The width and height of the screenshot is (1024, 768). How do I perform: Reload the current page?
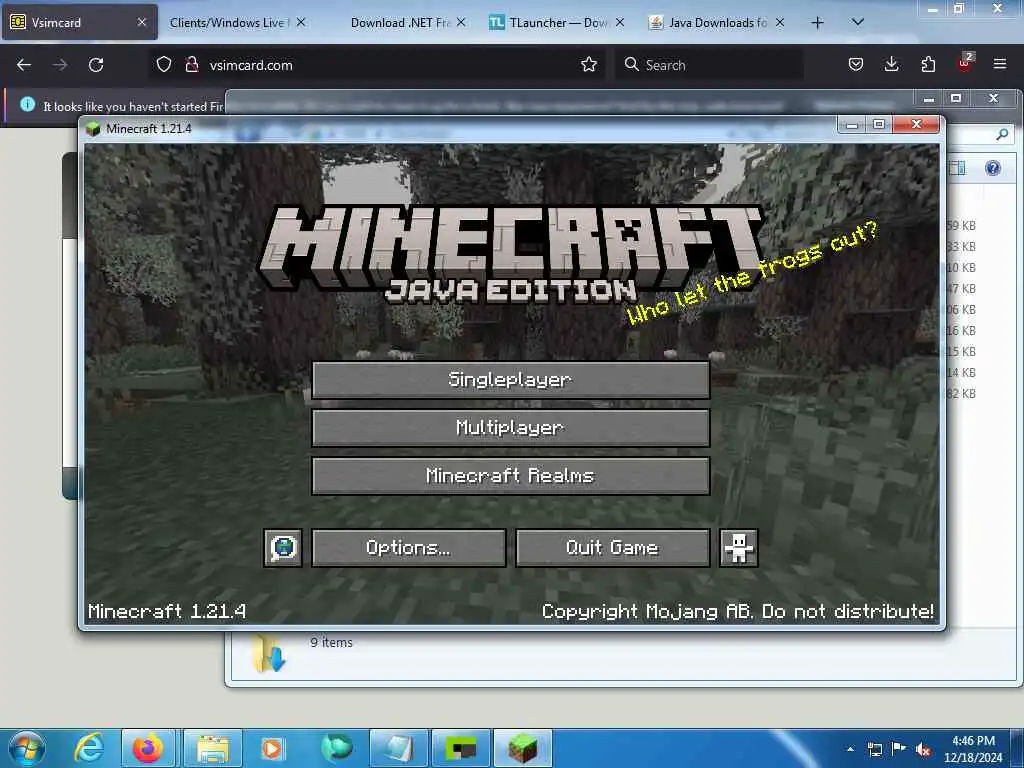click(96, 65)
